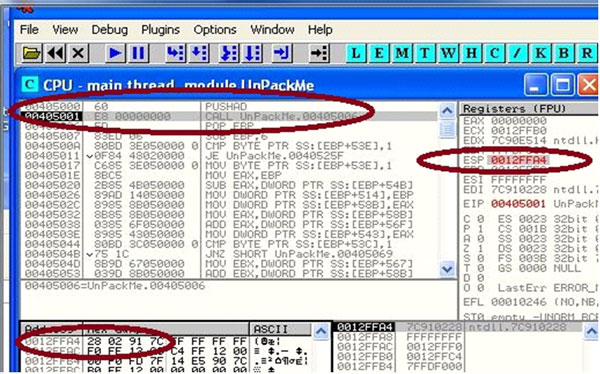The height and width of the screenshot is (374, 600).
Task: Click stack pane scrollbar up arrow
Action: 591,332
